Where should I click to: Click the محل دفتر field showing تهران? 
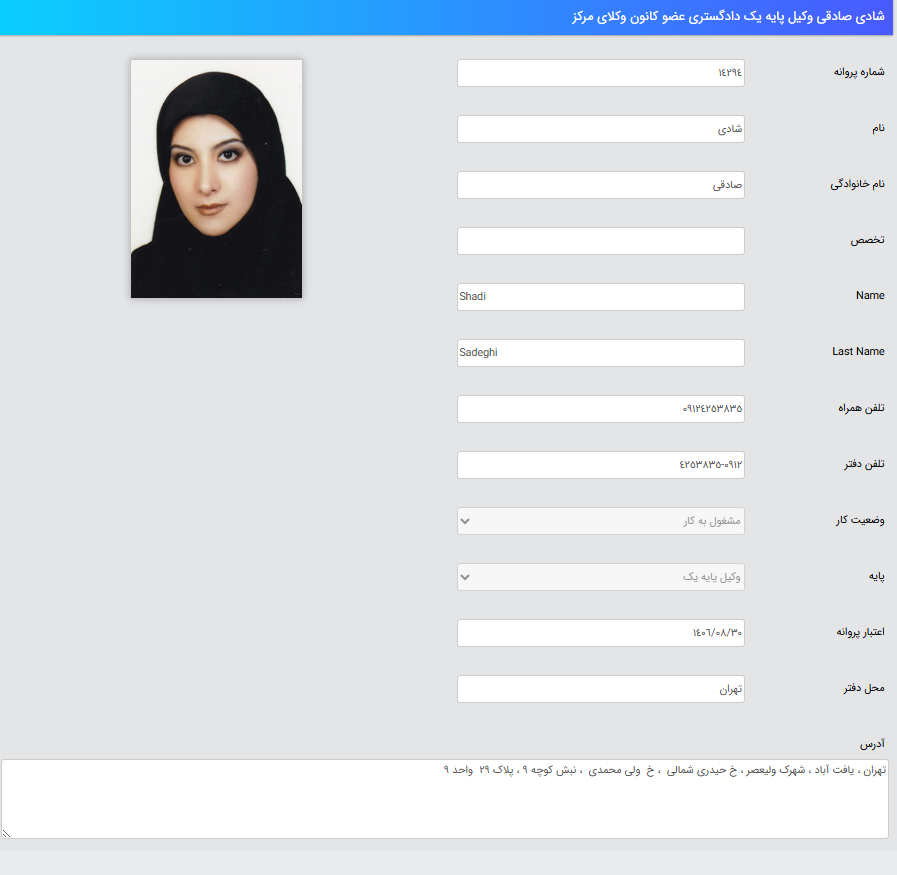(x=600, y=688)
